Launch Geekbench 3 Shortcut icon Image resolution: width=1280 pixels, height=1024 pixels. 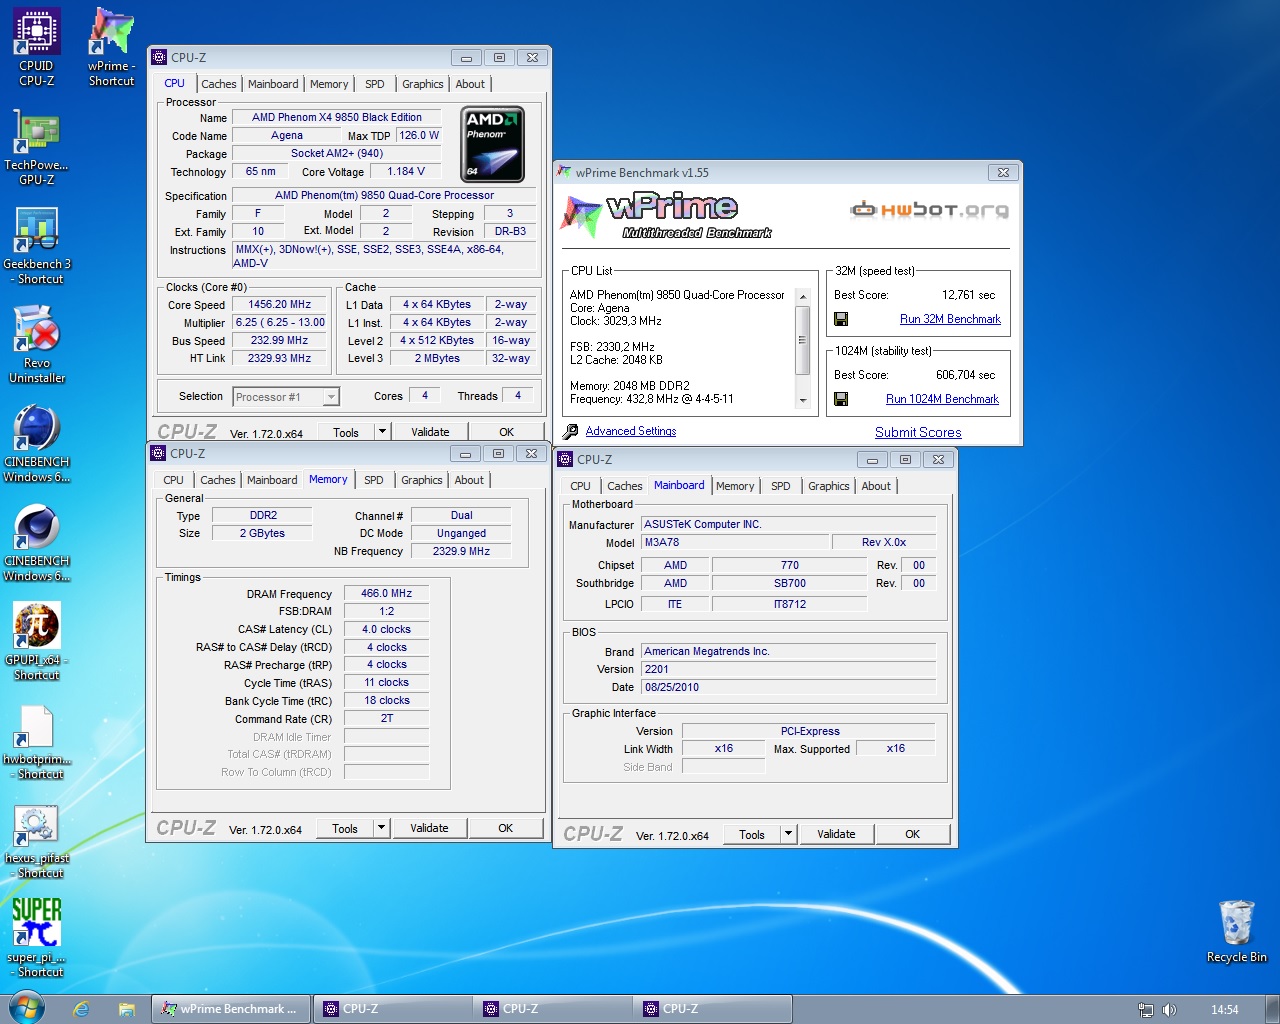pyautogui.click(x=37, y=245)
